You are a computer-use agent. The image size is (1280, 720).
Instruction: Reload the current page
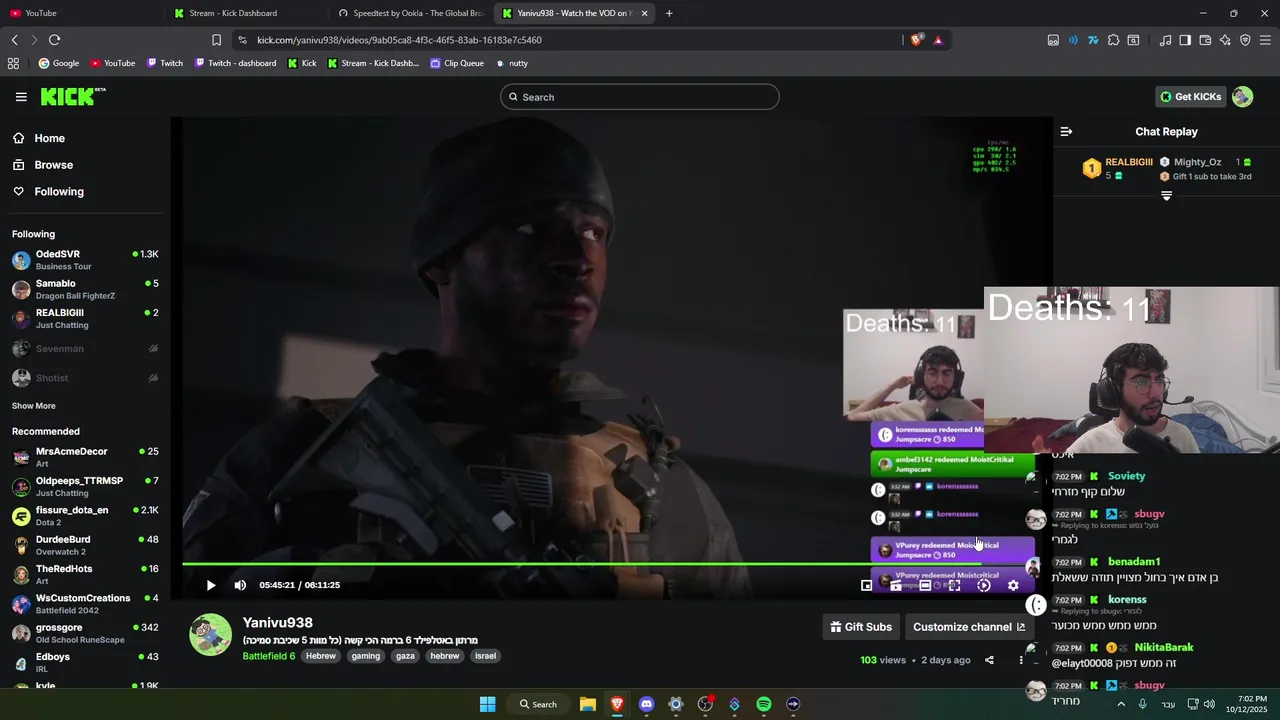(x=54, y=40)
